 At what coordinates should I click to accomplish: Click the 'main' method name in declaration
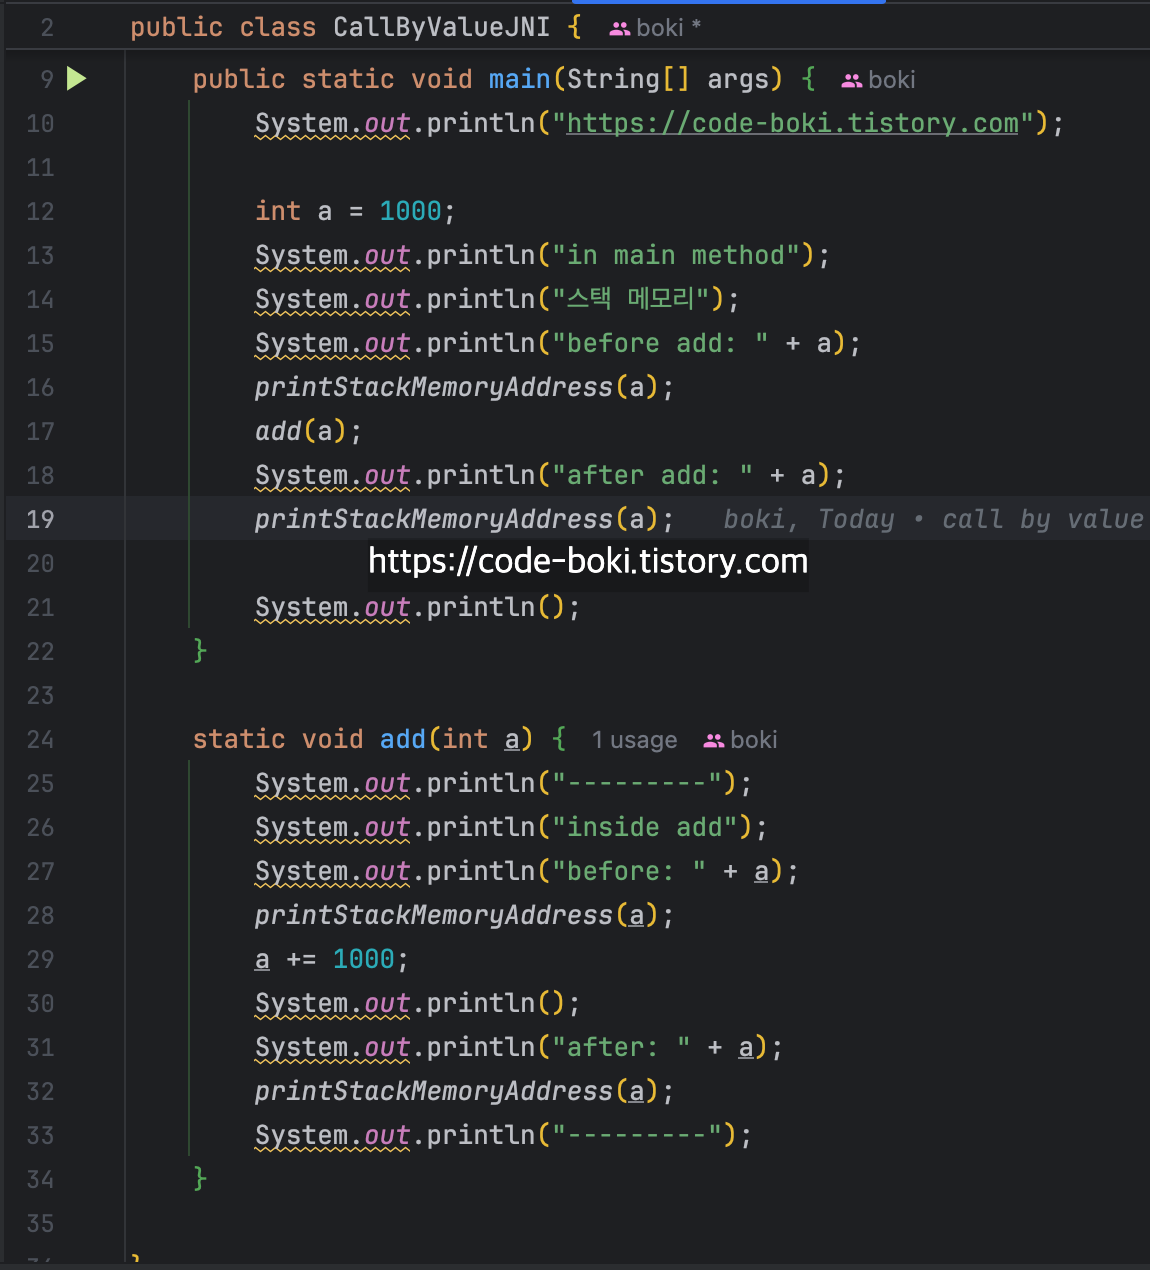point(519,79)
